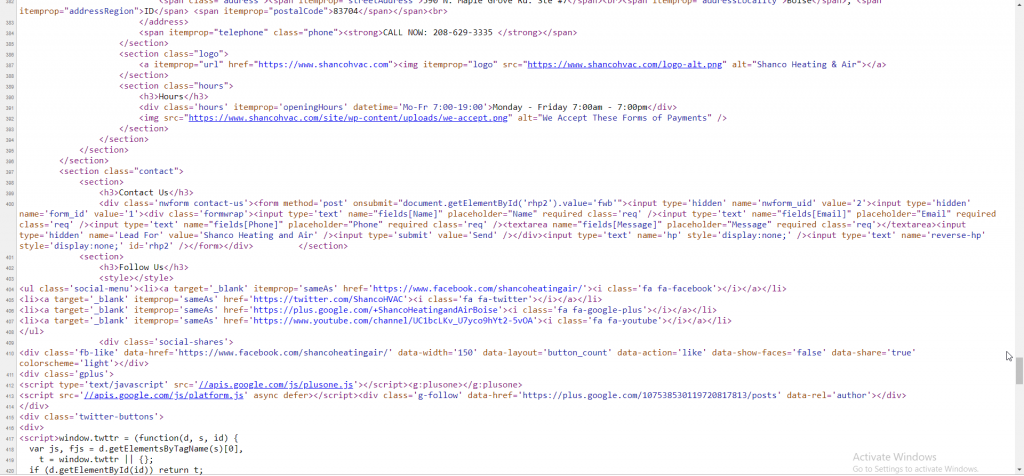This screenshot has height=476, width=1024.
Task: Click the section class="hours" tag
Action: pos(176,86)
